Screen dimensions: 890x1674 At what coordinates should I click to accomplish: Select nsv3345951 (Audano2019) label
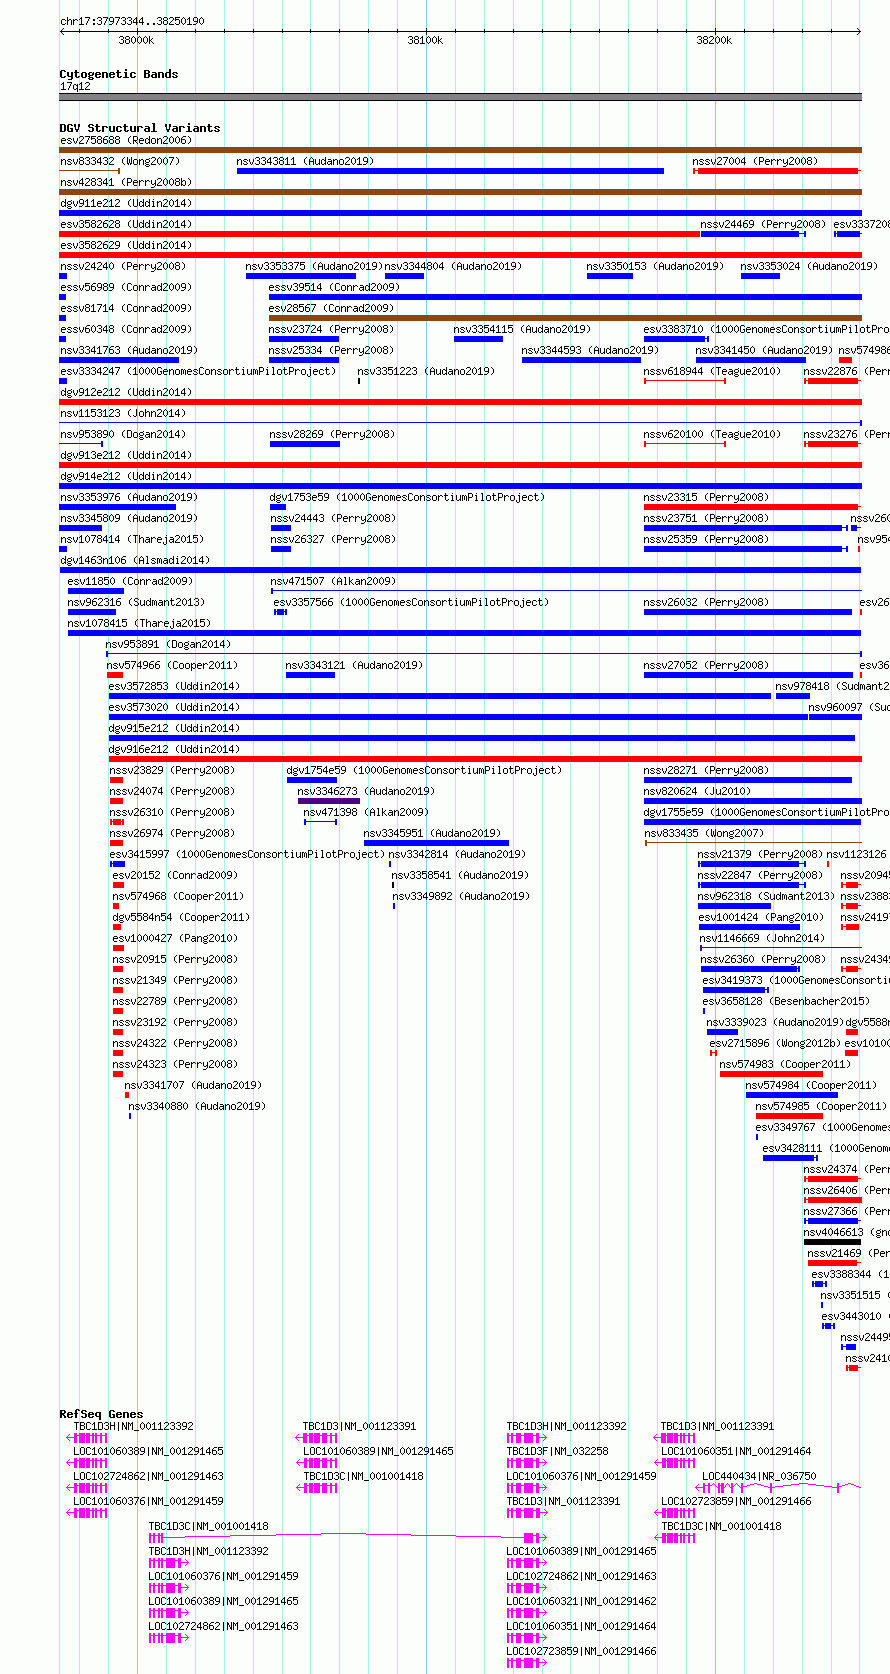(432, 833)
